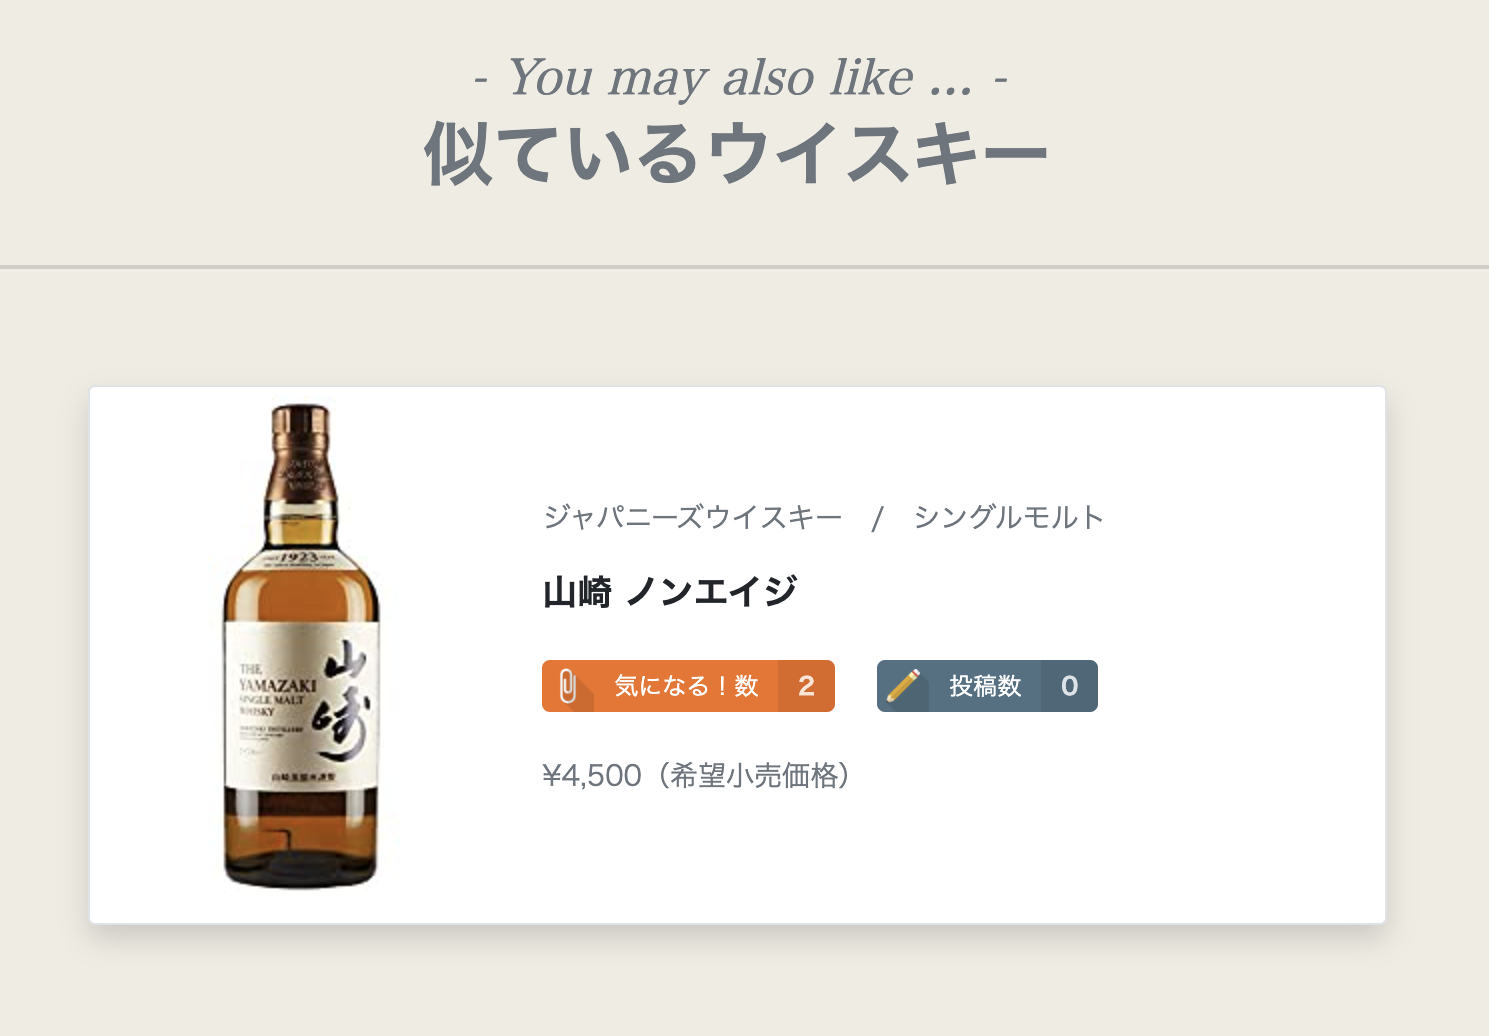This screenshot has height=1036, width=1489.
Task: Click the 似ているウイスキー section heading
Action: [736, 154]
